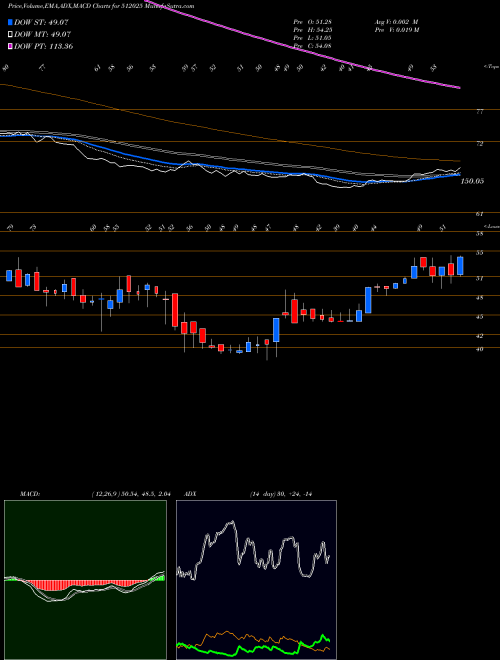This screenshot has height=660, width=500.
Task: Click the 'Pre O: 51.28' value
Action: 313,22
